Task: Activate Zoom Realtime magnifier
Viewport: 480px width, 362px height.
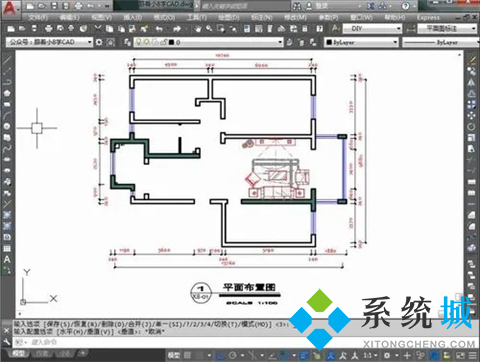Action: tap(209, 29)
